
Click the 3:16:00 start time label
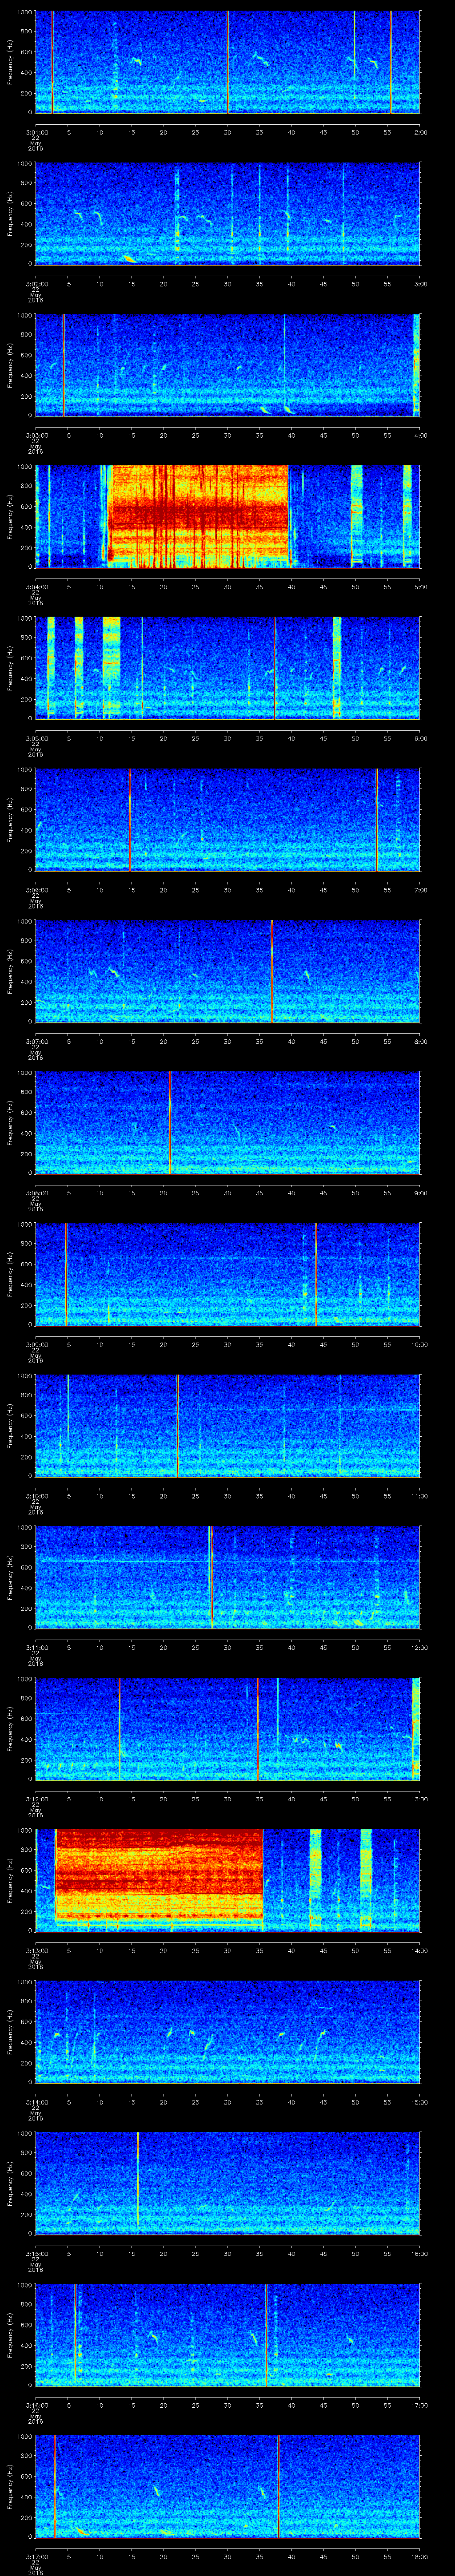[x=36, y=2405]
